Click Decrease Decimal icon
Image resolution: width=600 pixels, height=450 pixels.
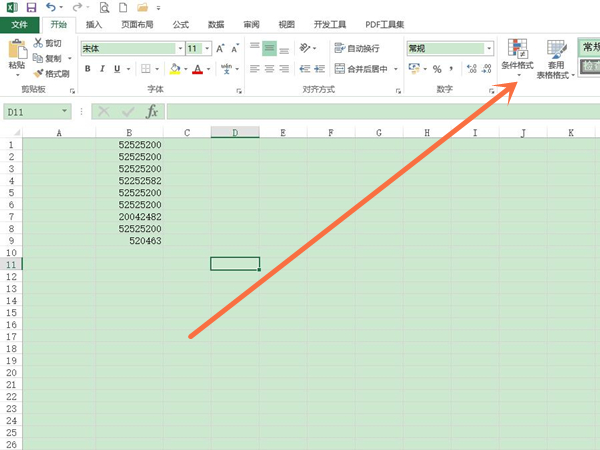coord(487,69)
